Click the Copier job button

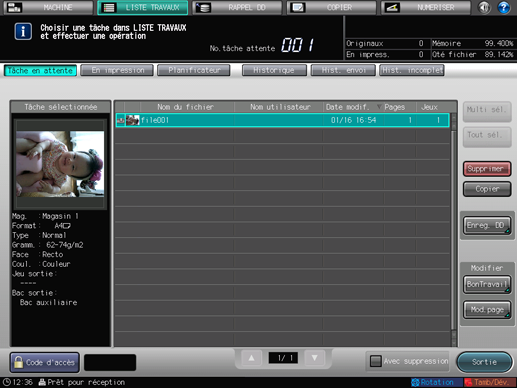tap(487, 189)
